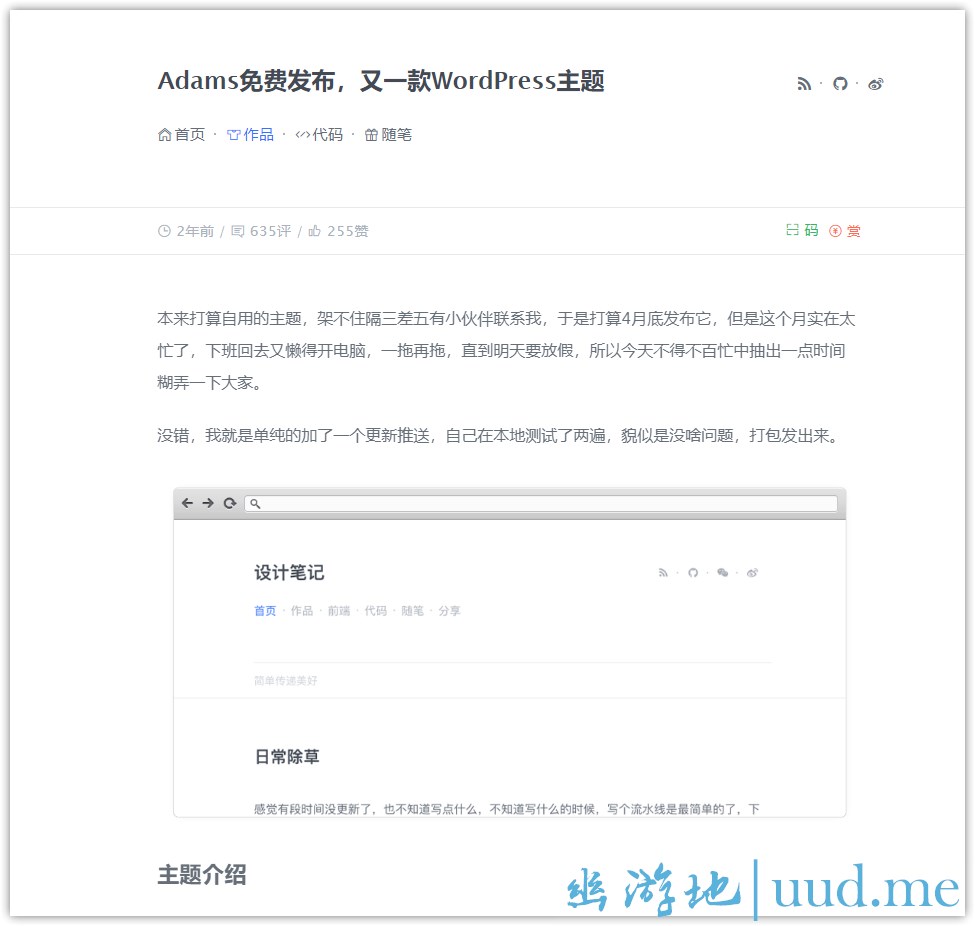Click back arrow in the preview browser image
Screen dimensions: 975x926
click(x=187, y=503)
